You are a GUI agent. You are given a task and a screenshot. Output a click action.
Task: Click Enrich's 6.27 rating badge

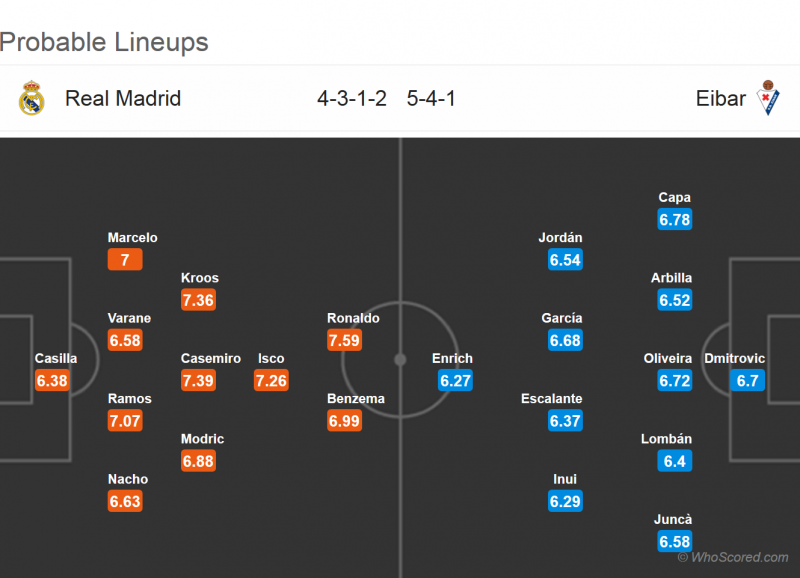click(x=455, y=380)
